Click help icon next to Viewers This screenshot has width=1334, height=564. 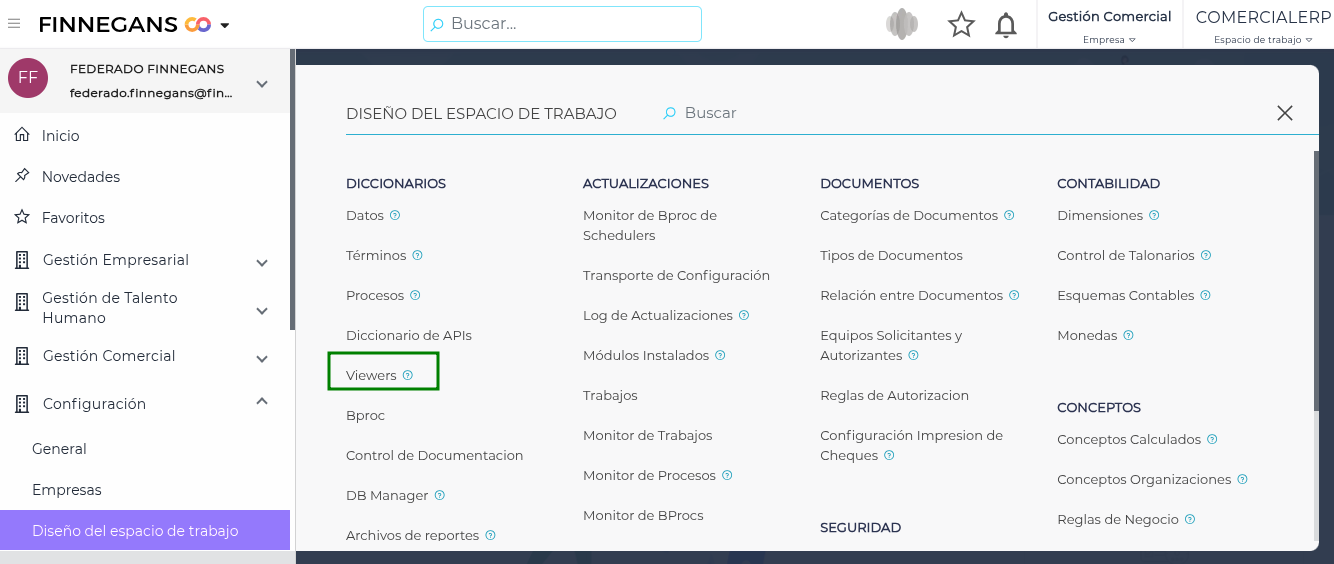(x=408, y=375)
